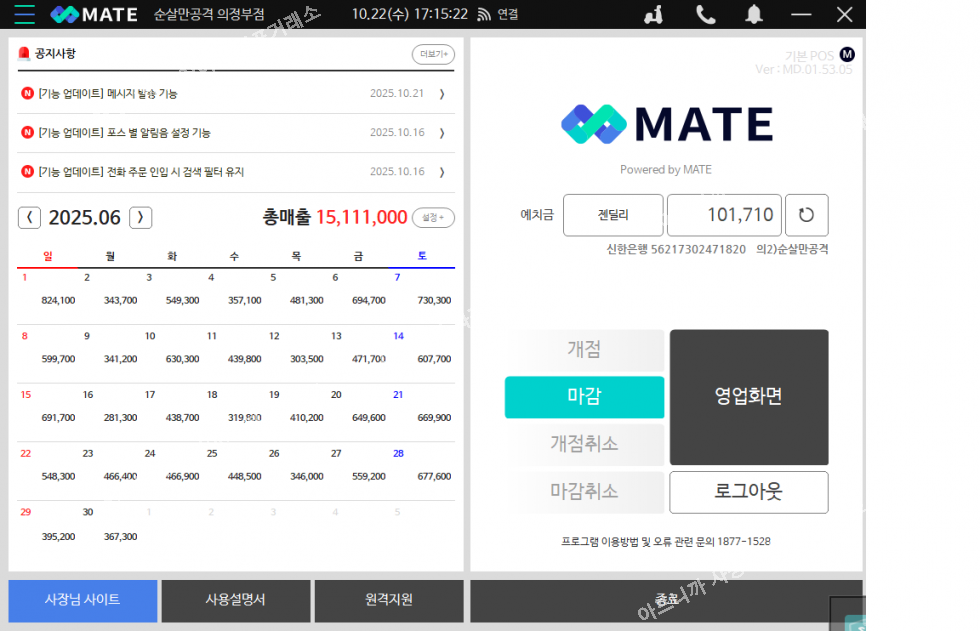Open the notification bell icon

point(754,14)
